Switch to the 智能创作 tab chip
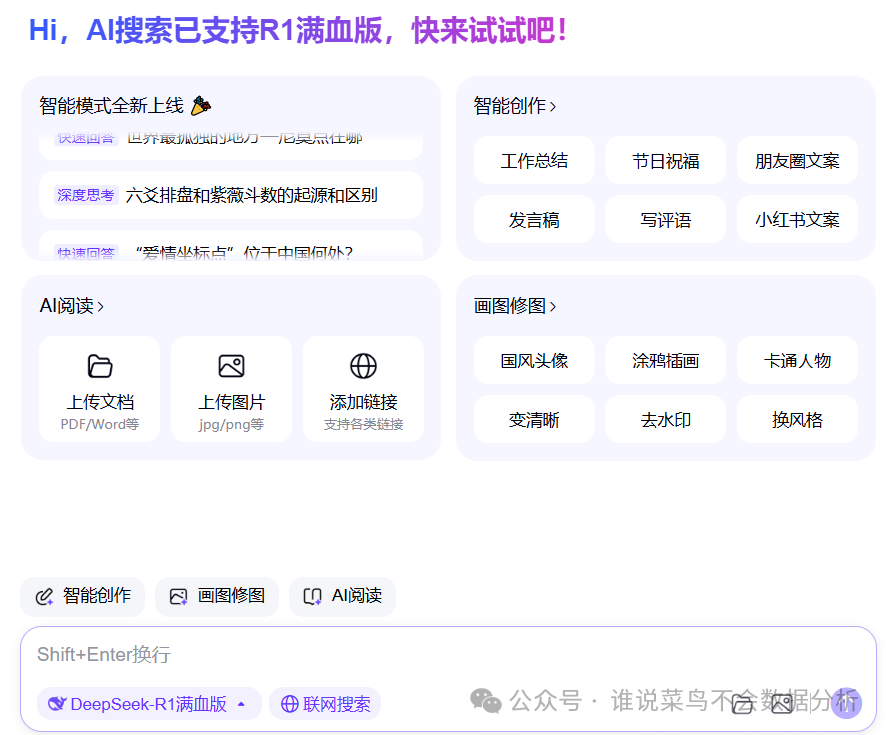This screenshot has width=886, height=735. pyautogui.click(x=82, y=596)
